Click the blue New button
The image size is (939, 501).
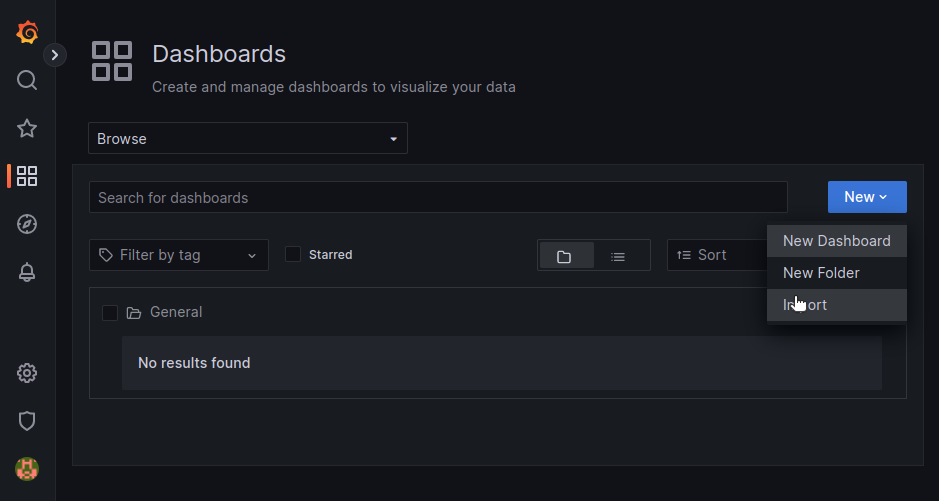coord(867,197)
